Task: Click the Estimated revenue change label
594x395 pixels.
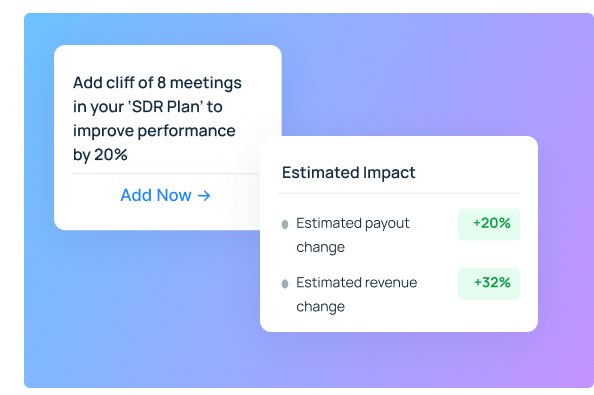Action: [x=356, y=294]
